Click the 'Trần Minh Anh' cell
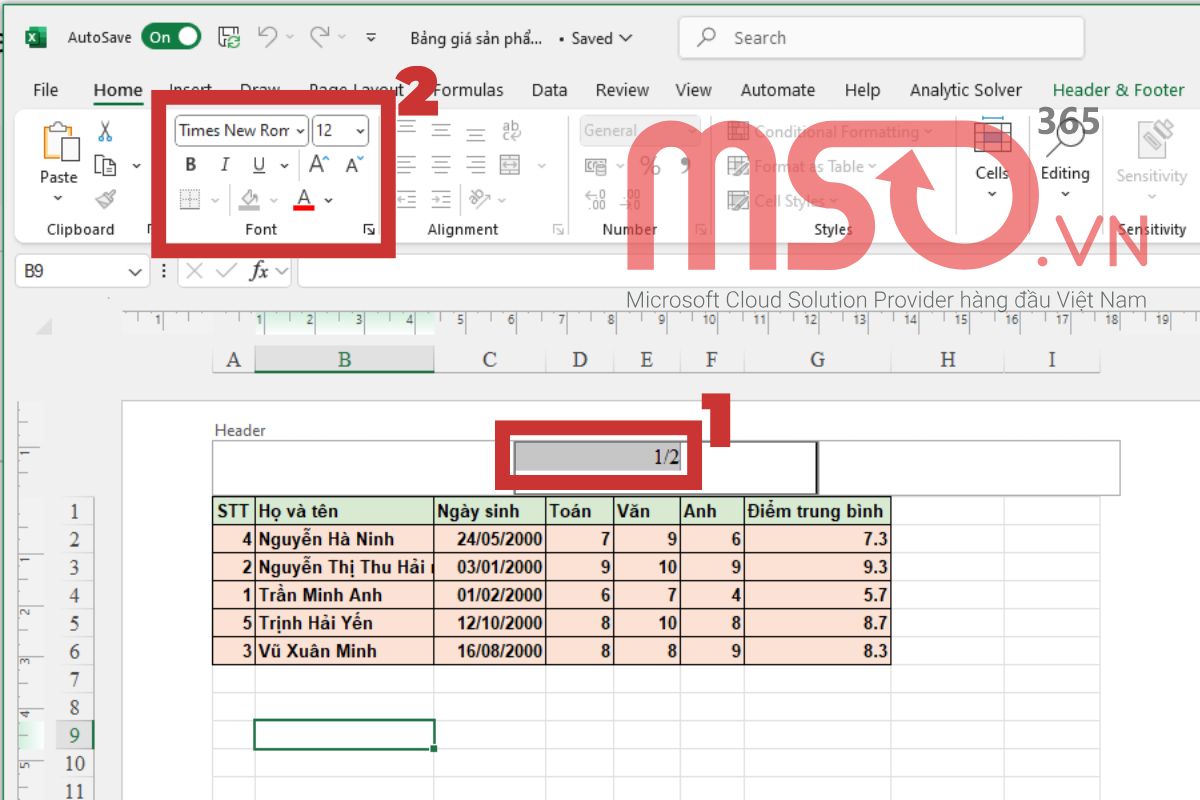Screen dimensions: 1200x800 pyautogui.click(x=344, y=595)
